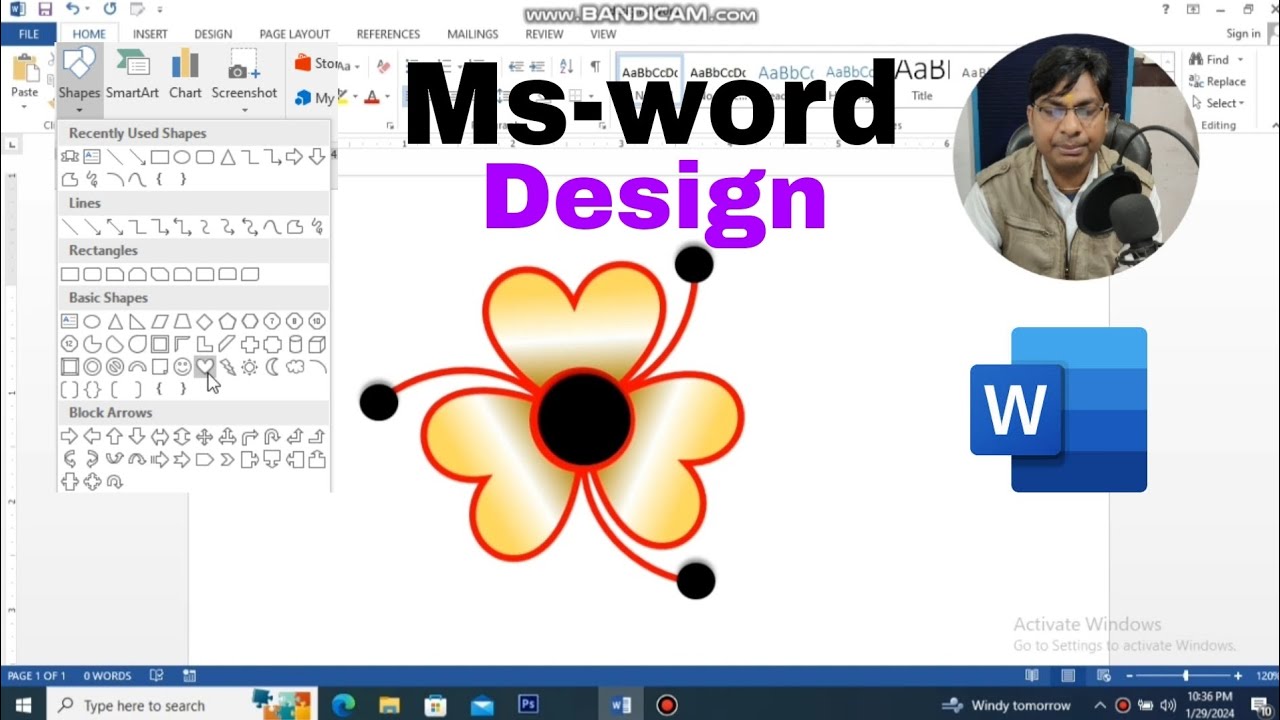This screenshot has width=1280, height=720.
Task: Open File Explorer from the taskbar
Action: coord(389,705)
